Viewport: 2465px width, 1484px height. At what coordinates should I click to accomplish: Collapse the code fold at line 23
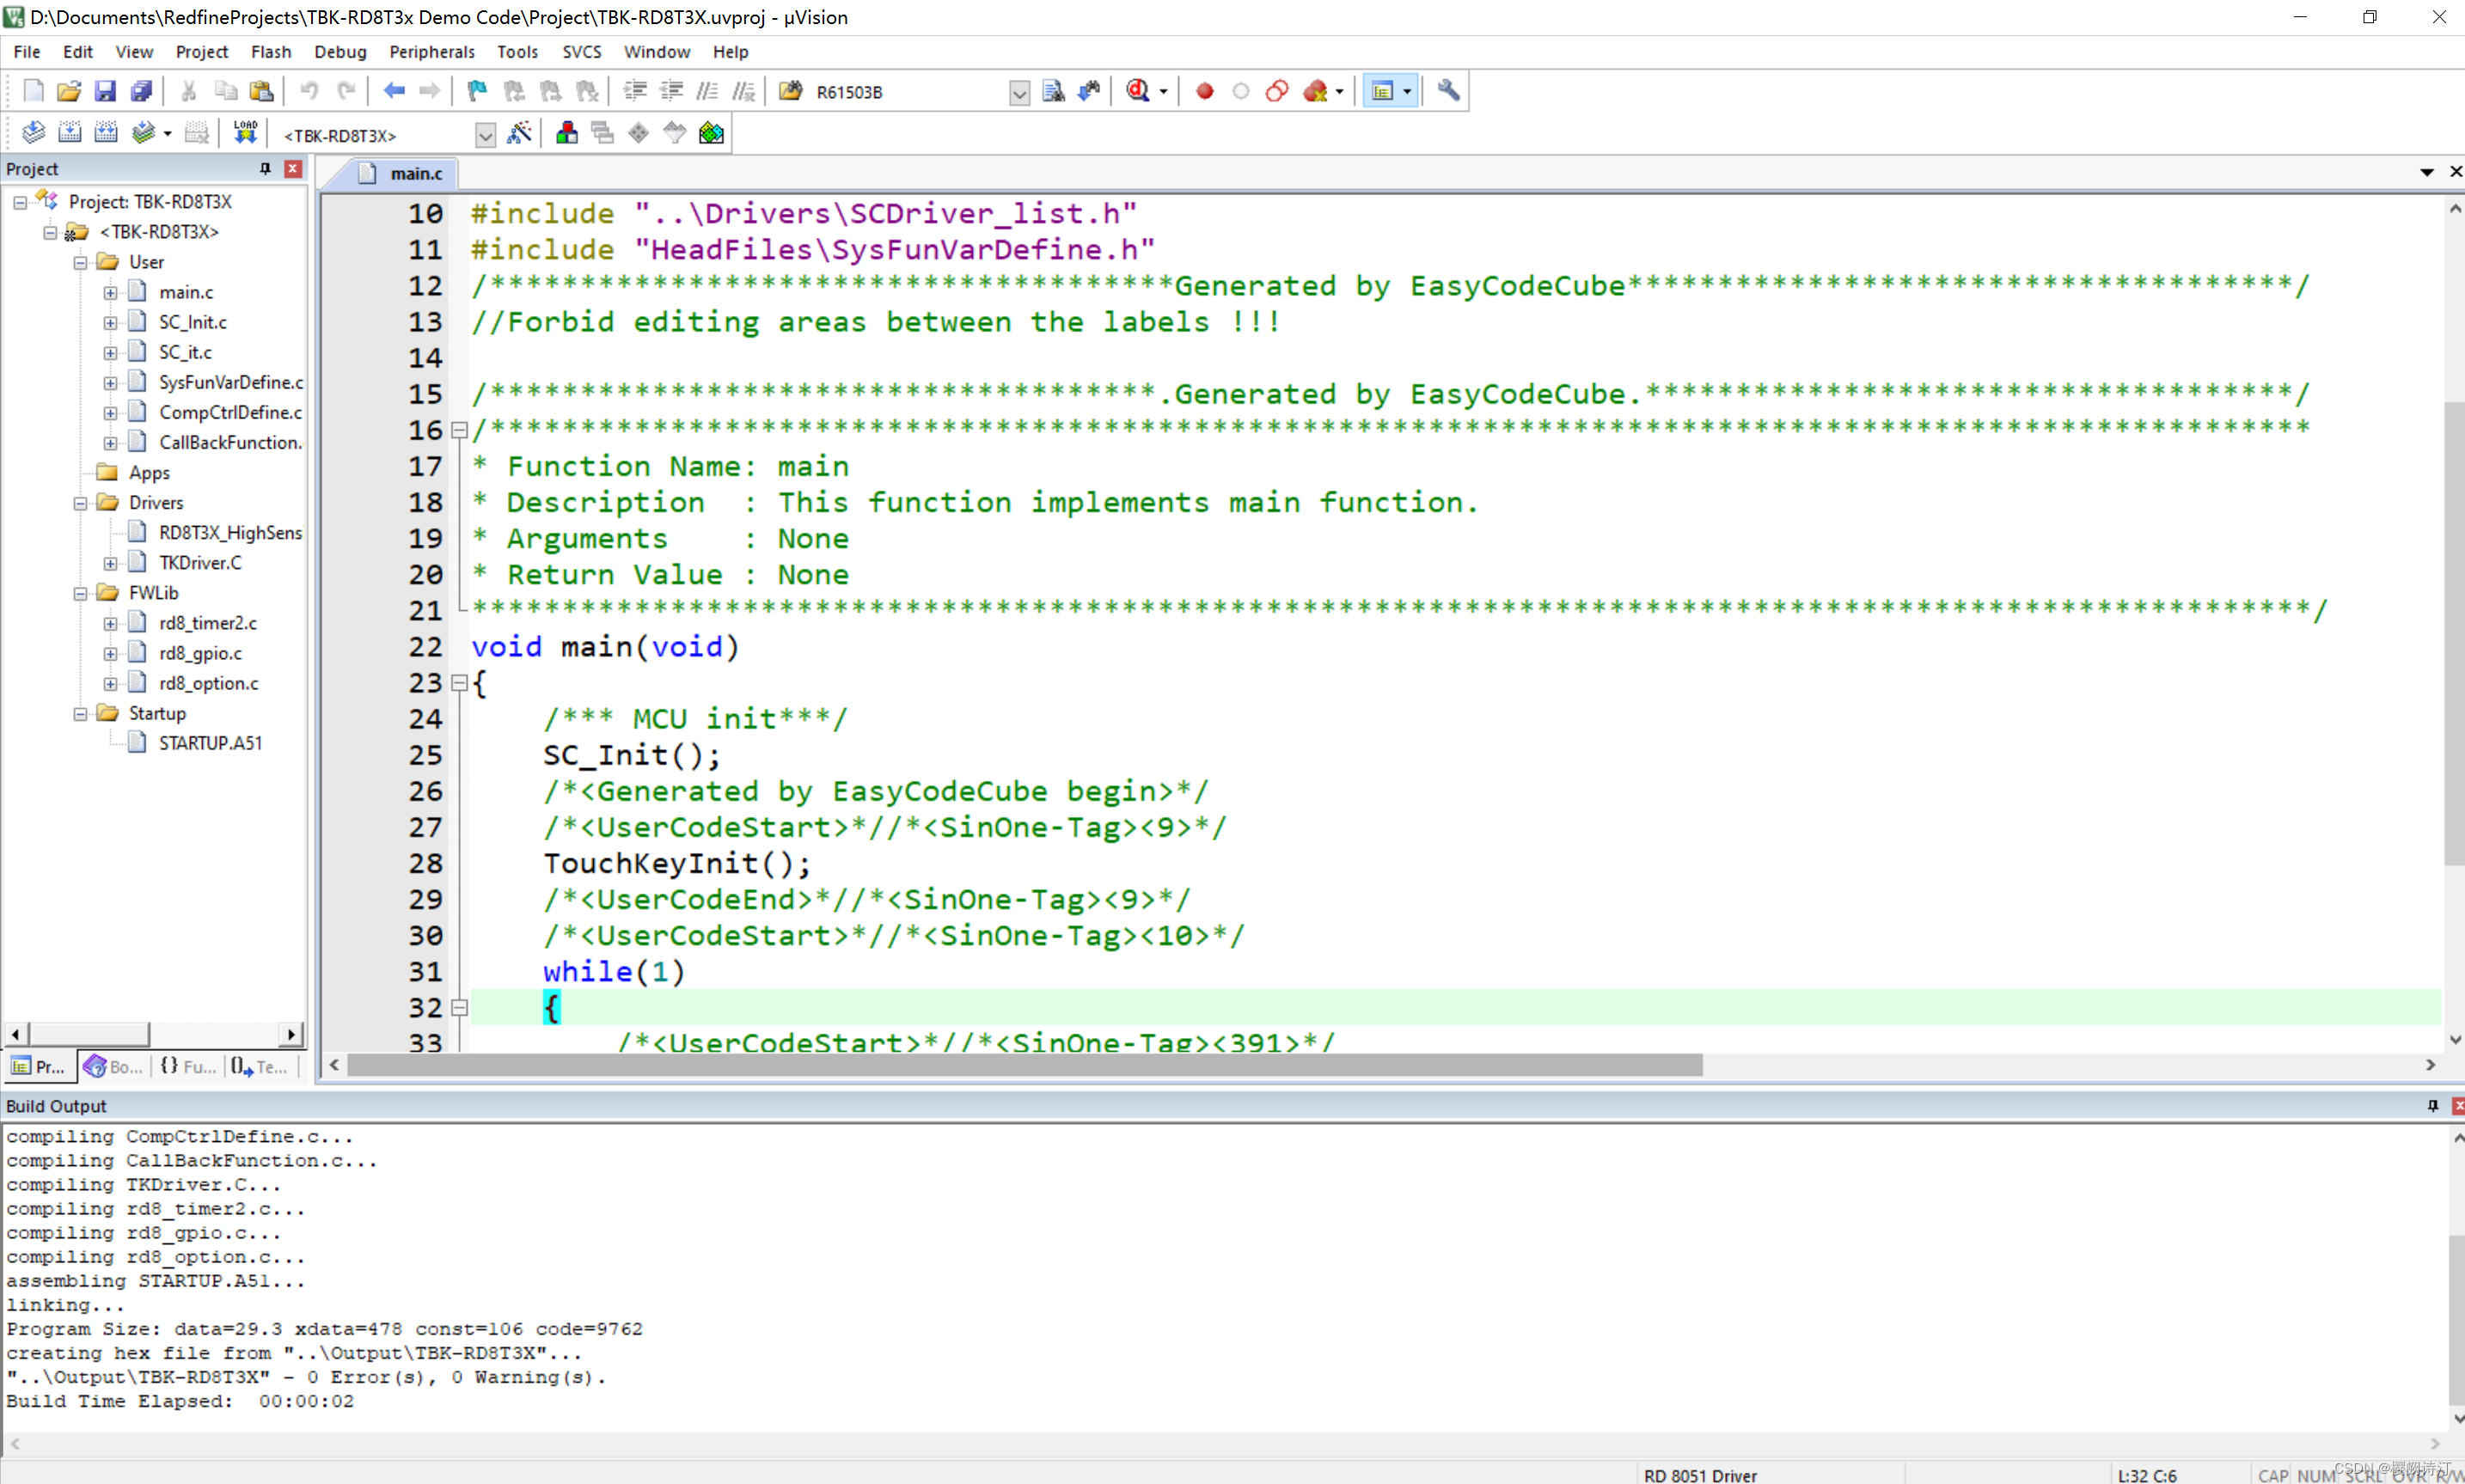pos(459,683)
